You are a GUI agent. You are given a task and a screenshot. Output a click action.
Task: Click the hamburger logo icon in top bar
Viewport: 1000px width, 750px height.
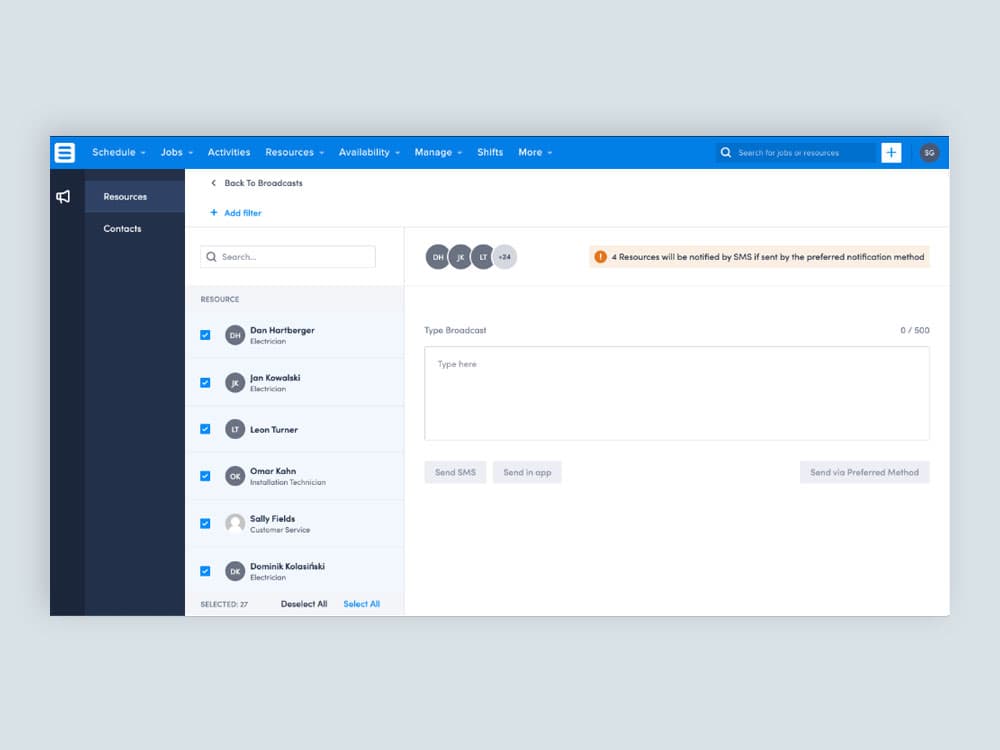coord(64,152)
